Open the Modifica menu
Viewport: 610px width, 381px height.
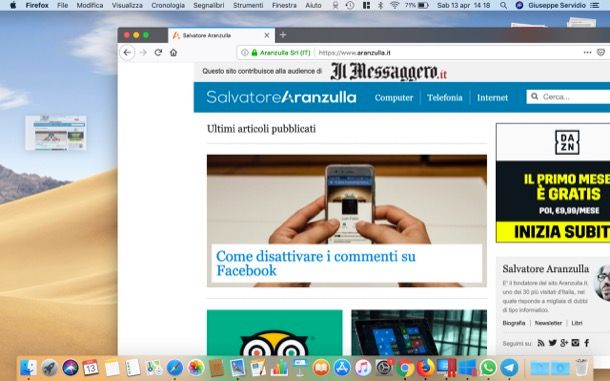pos(90,5)
